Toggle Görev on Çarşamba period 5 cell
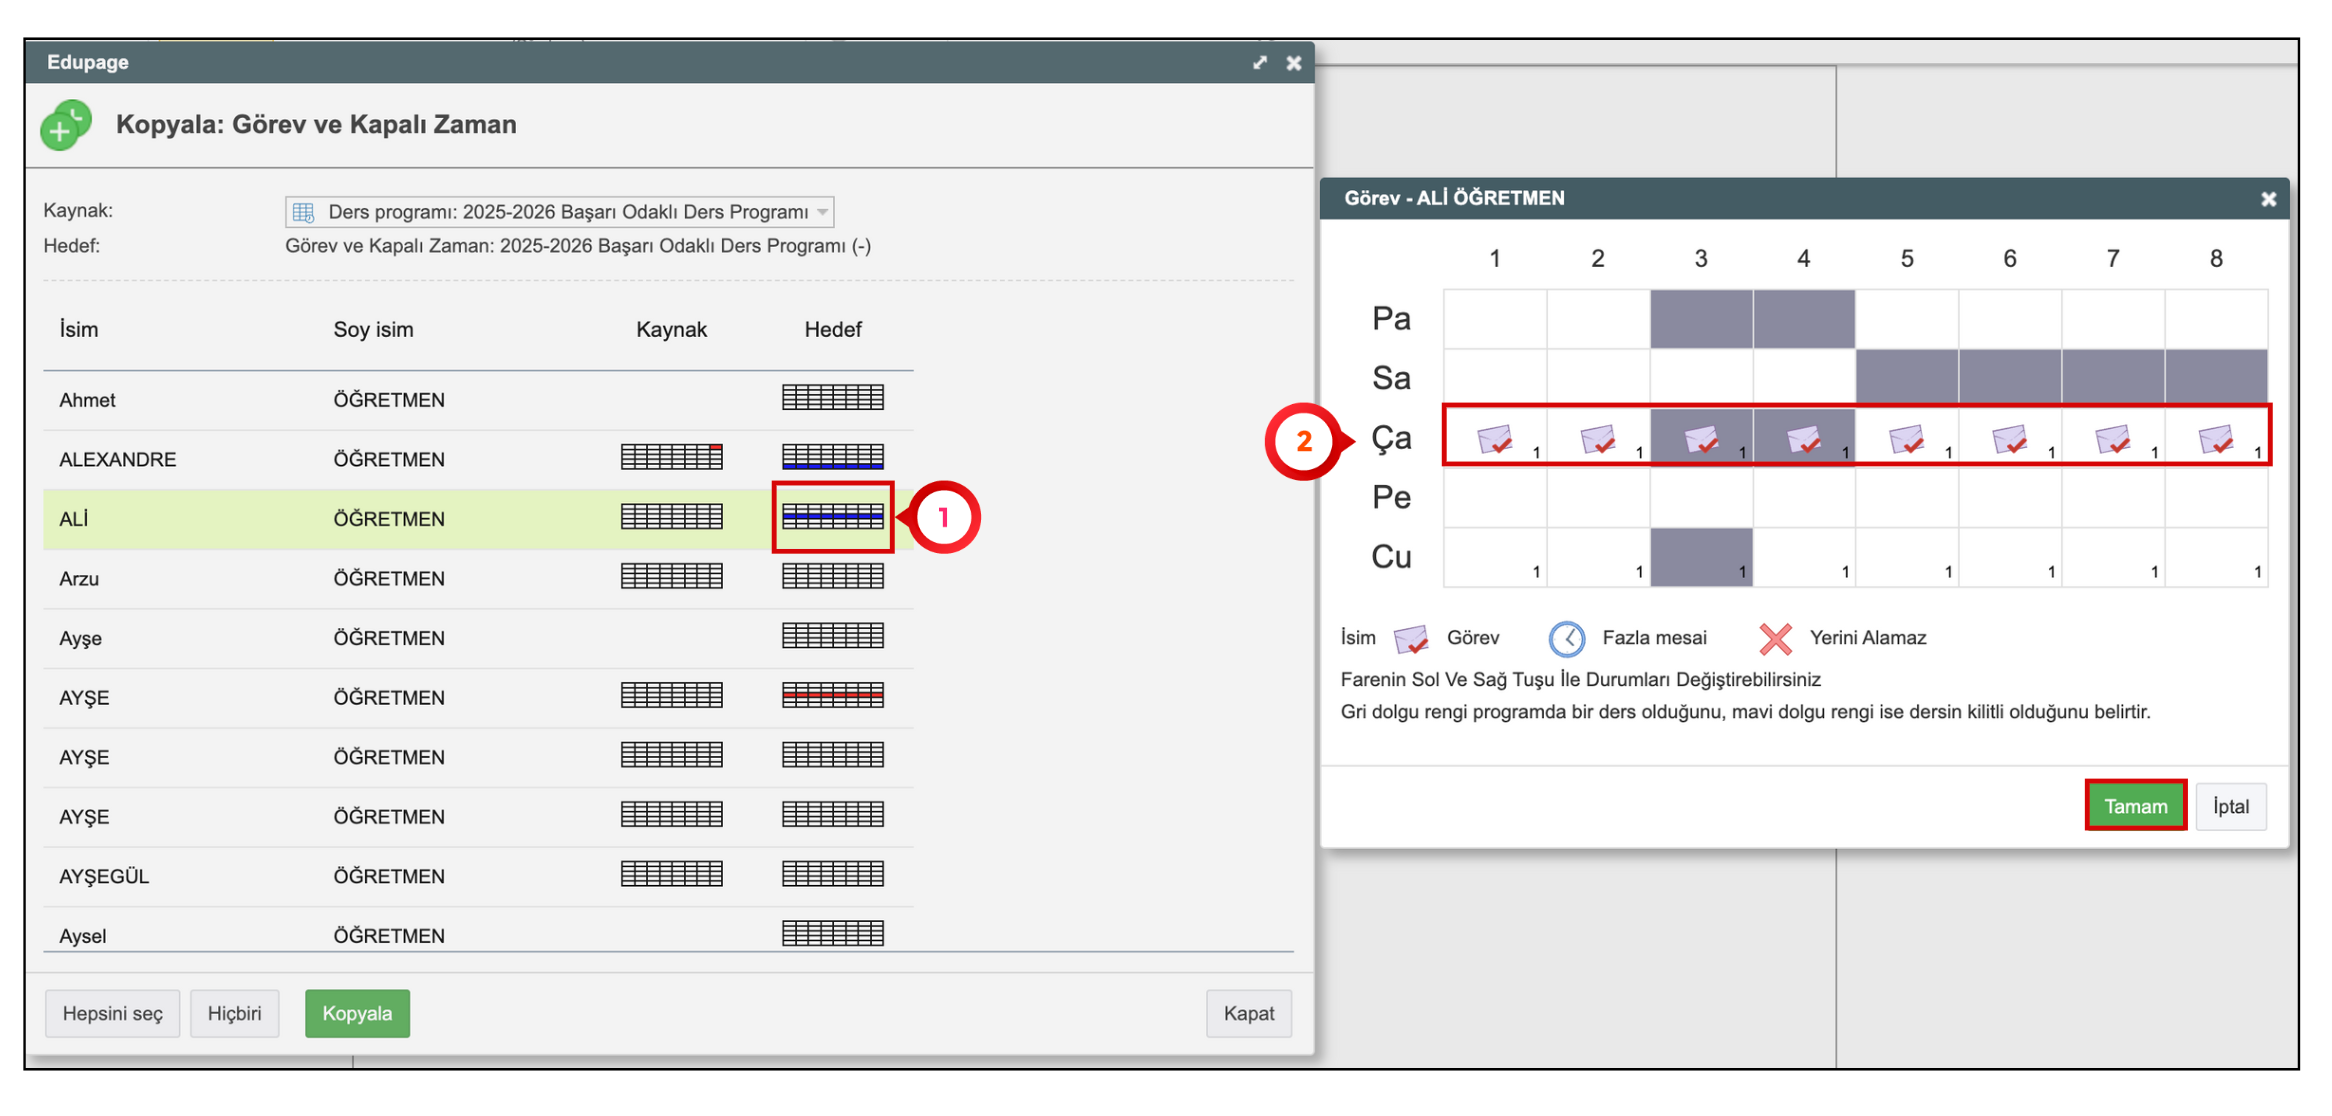 pyautogui.click(x=1906, y=438)
